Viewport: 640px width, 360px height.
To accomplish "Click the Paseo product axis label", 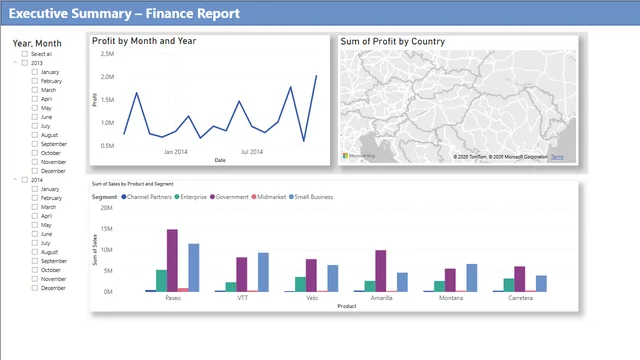I will [x=173, y=298].
